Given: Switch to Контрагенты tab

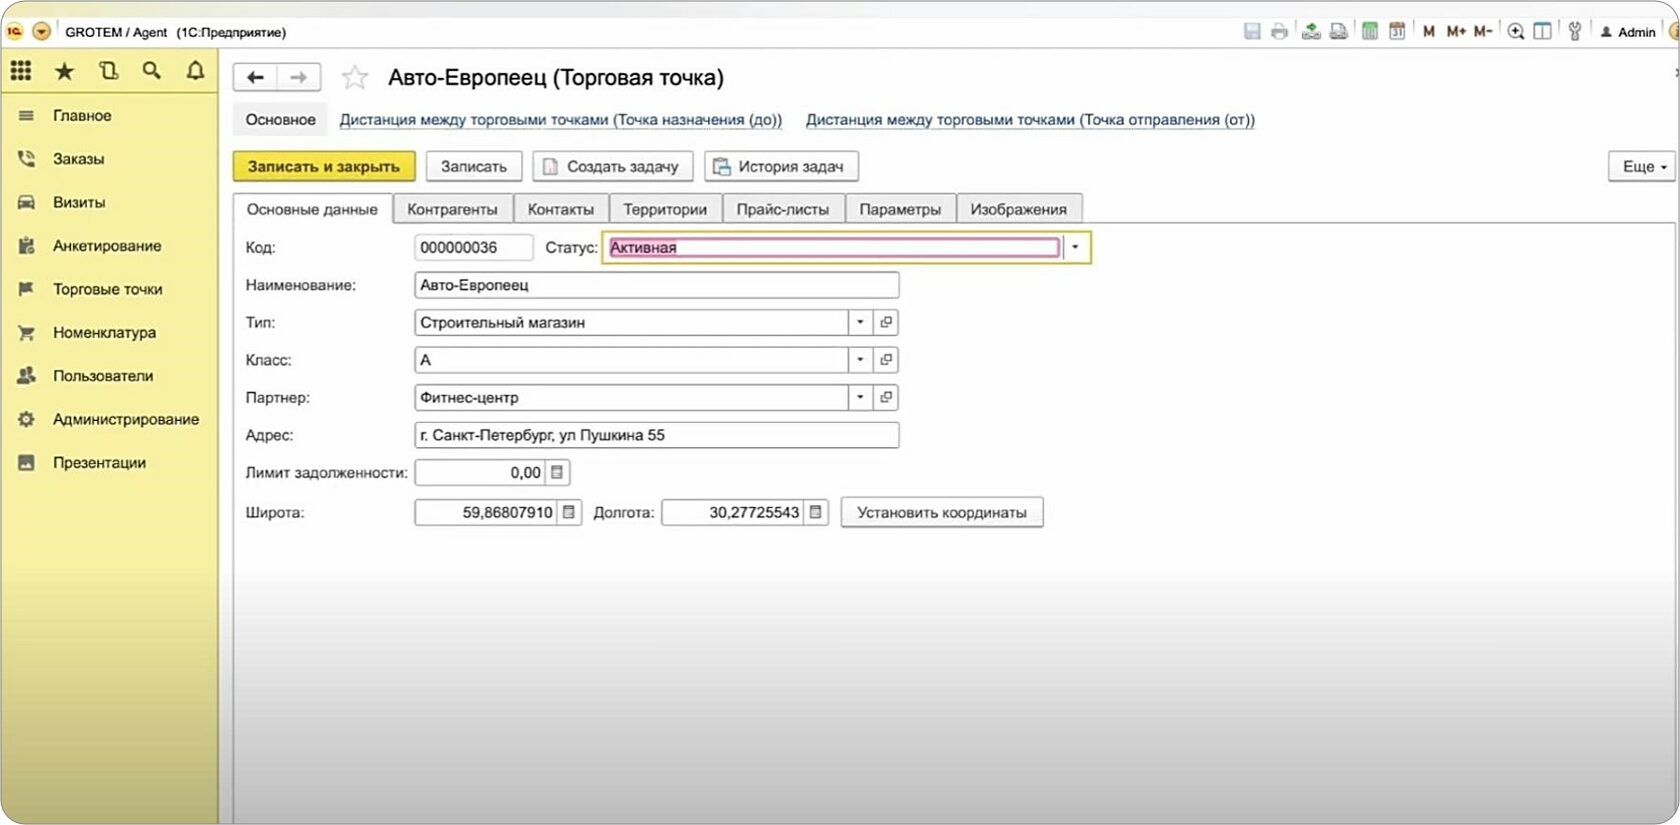Looking at the screenshot, I should [452, 209].
